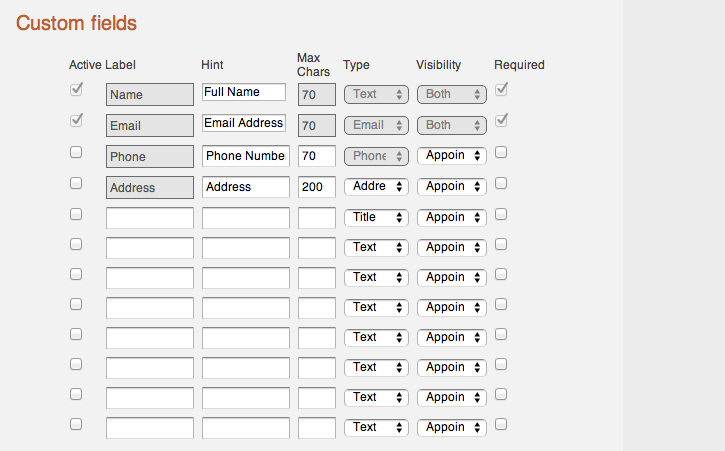
Task: Focus the Max Chars field showing 200
Action: [317, 187]
